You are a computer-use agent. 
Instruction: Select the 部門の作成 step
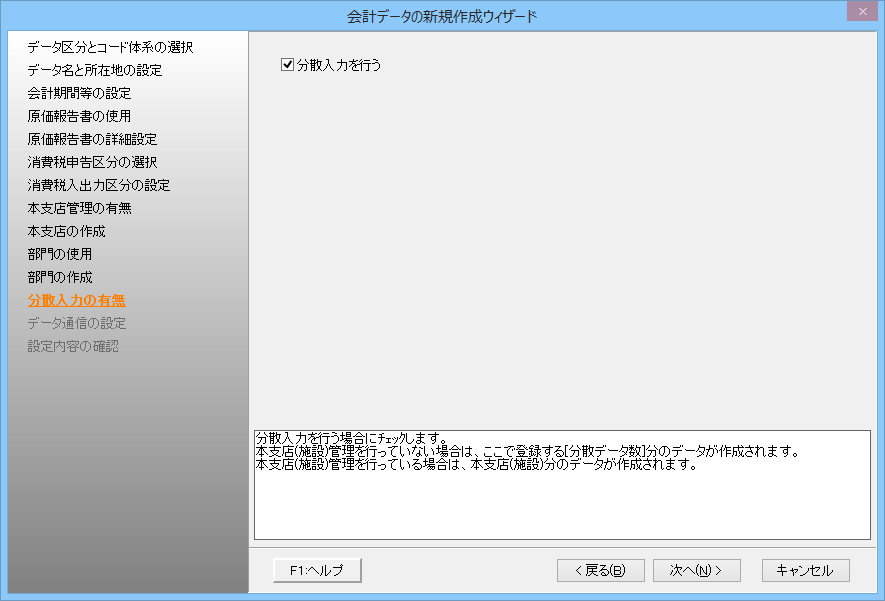point(60,277)
